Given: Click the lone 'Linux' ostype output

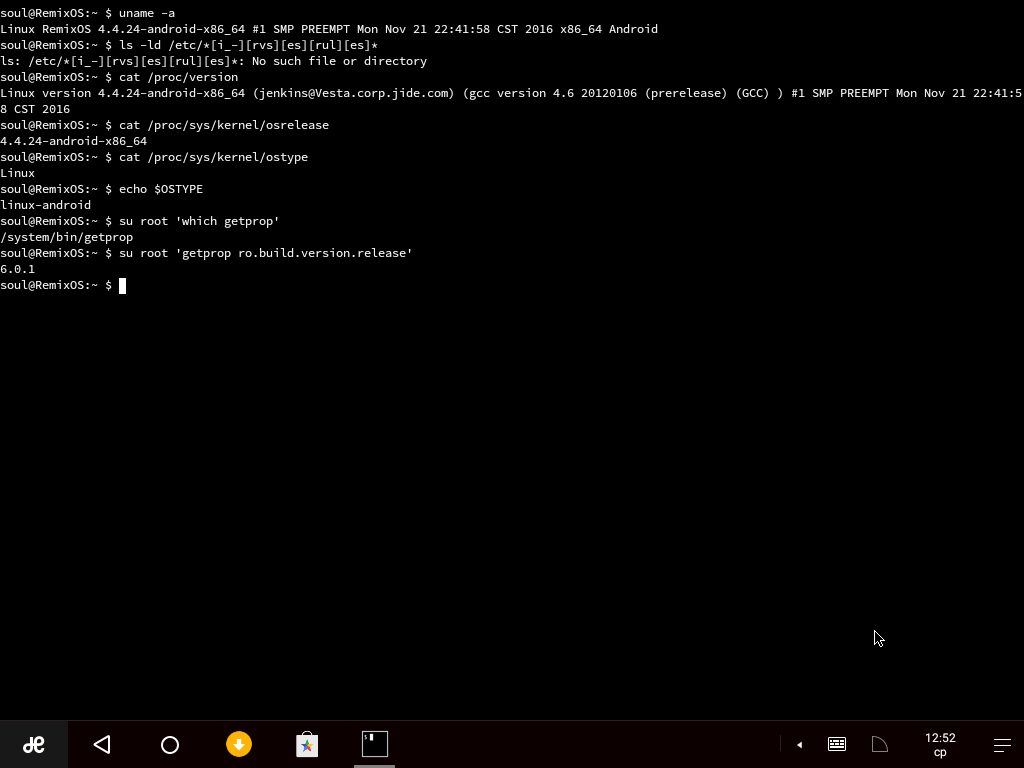Looking at the screenshot, I should pos(18,173).
